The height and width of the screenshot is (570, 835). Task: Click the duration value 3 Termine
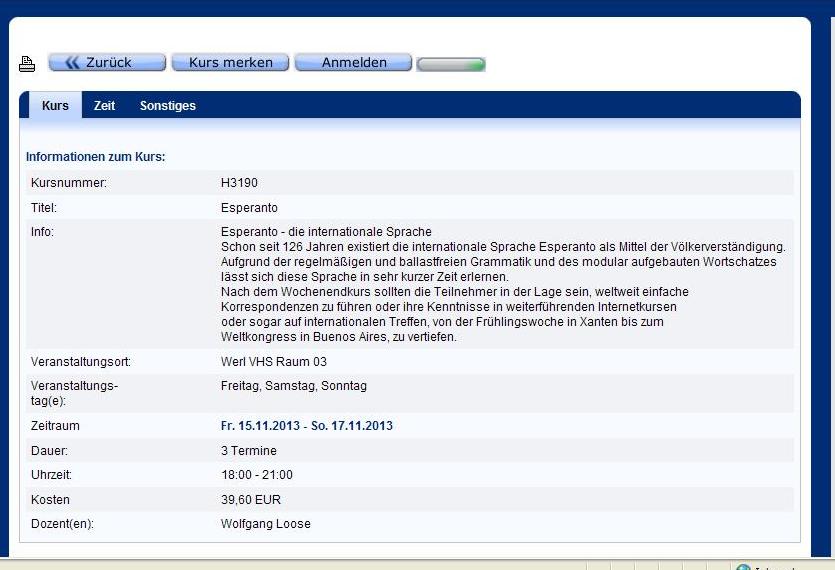tap(249, 451)
